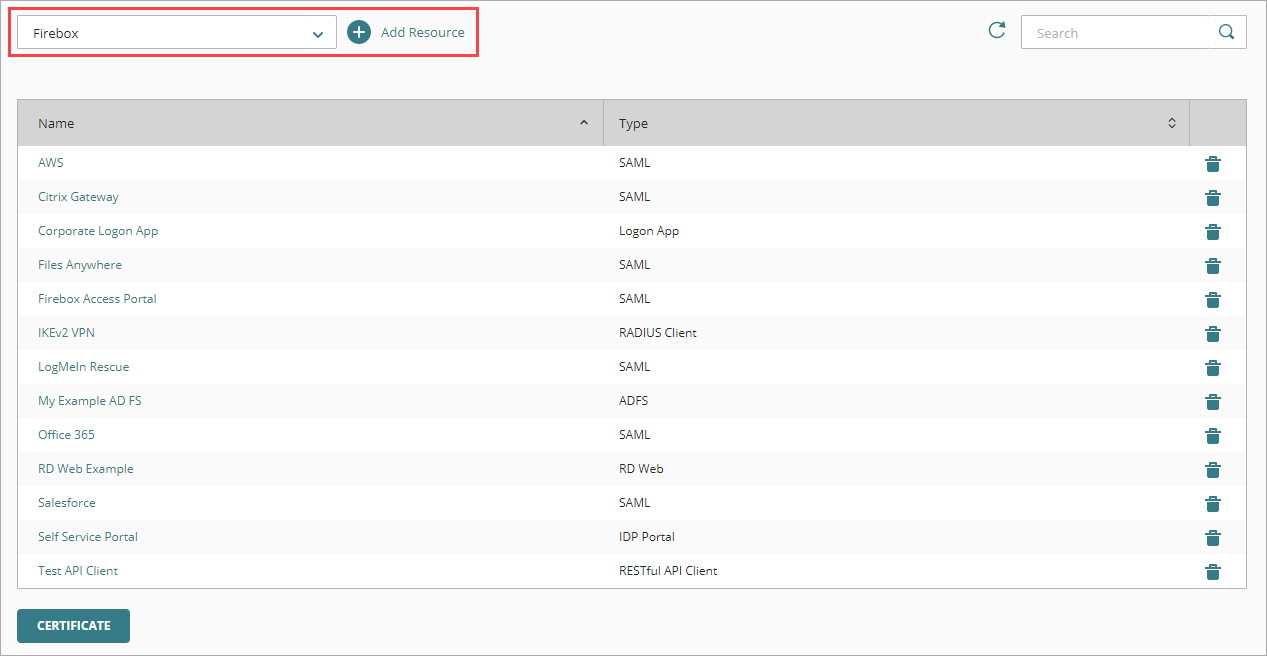The image size is (1267, 656).
Task: Open the Firebox resource type dropdown
Action: [x=177, y=33]
